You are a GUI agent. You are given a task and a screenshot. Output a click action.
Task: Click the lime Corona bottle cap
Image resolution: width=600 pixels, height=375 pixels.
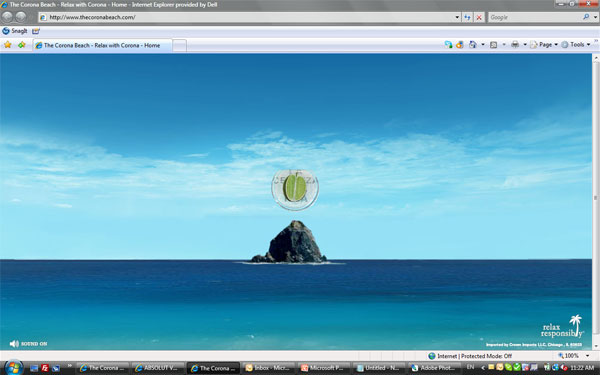click(x=295, y=189)
